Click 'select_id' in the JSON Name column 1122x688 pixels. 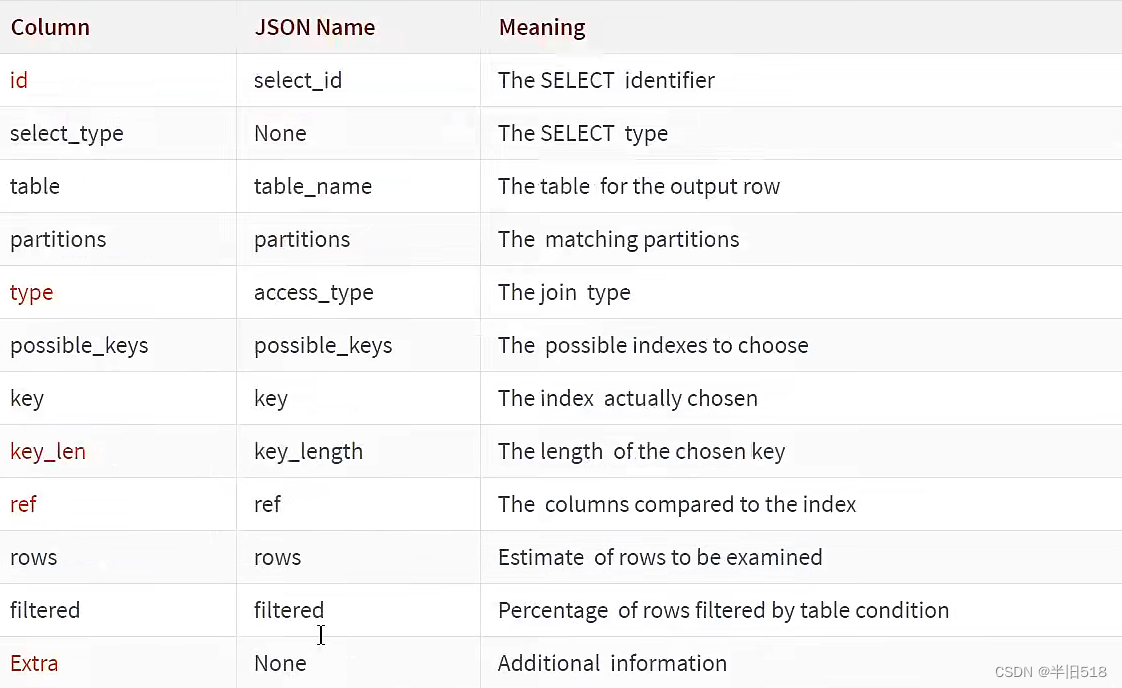click(x=298, y=81)
